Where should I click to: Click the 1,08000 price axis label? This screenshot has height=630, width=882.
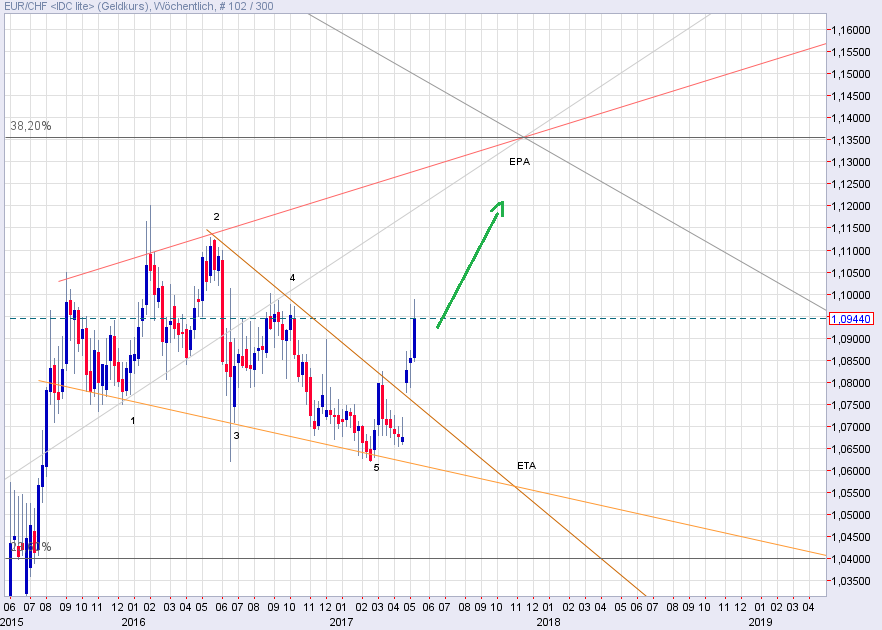850,383
